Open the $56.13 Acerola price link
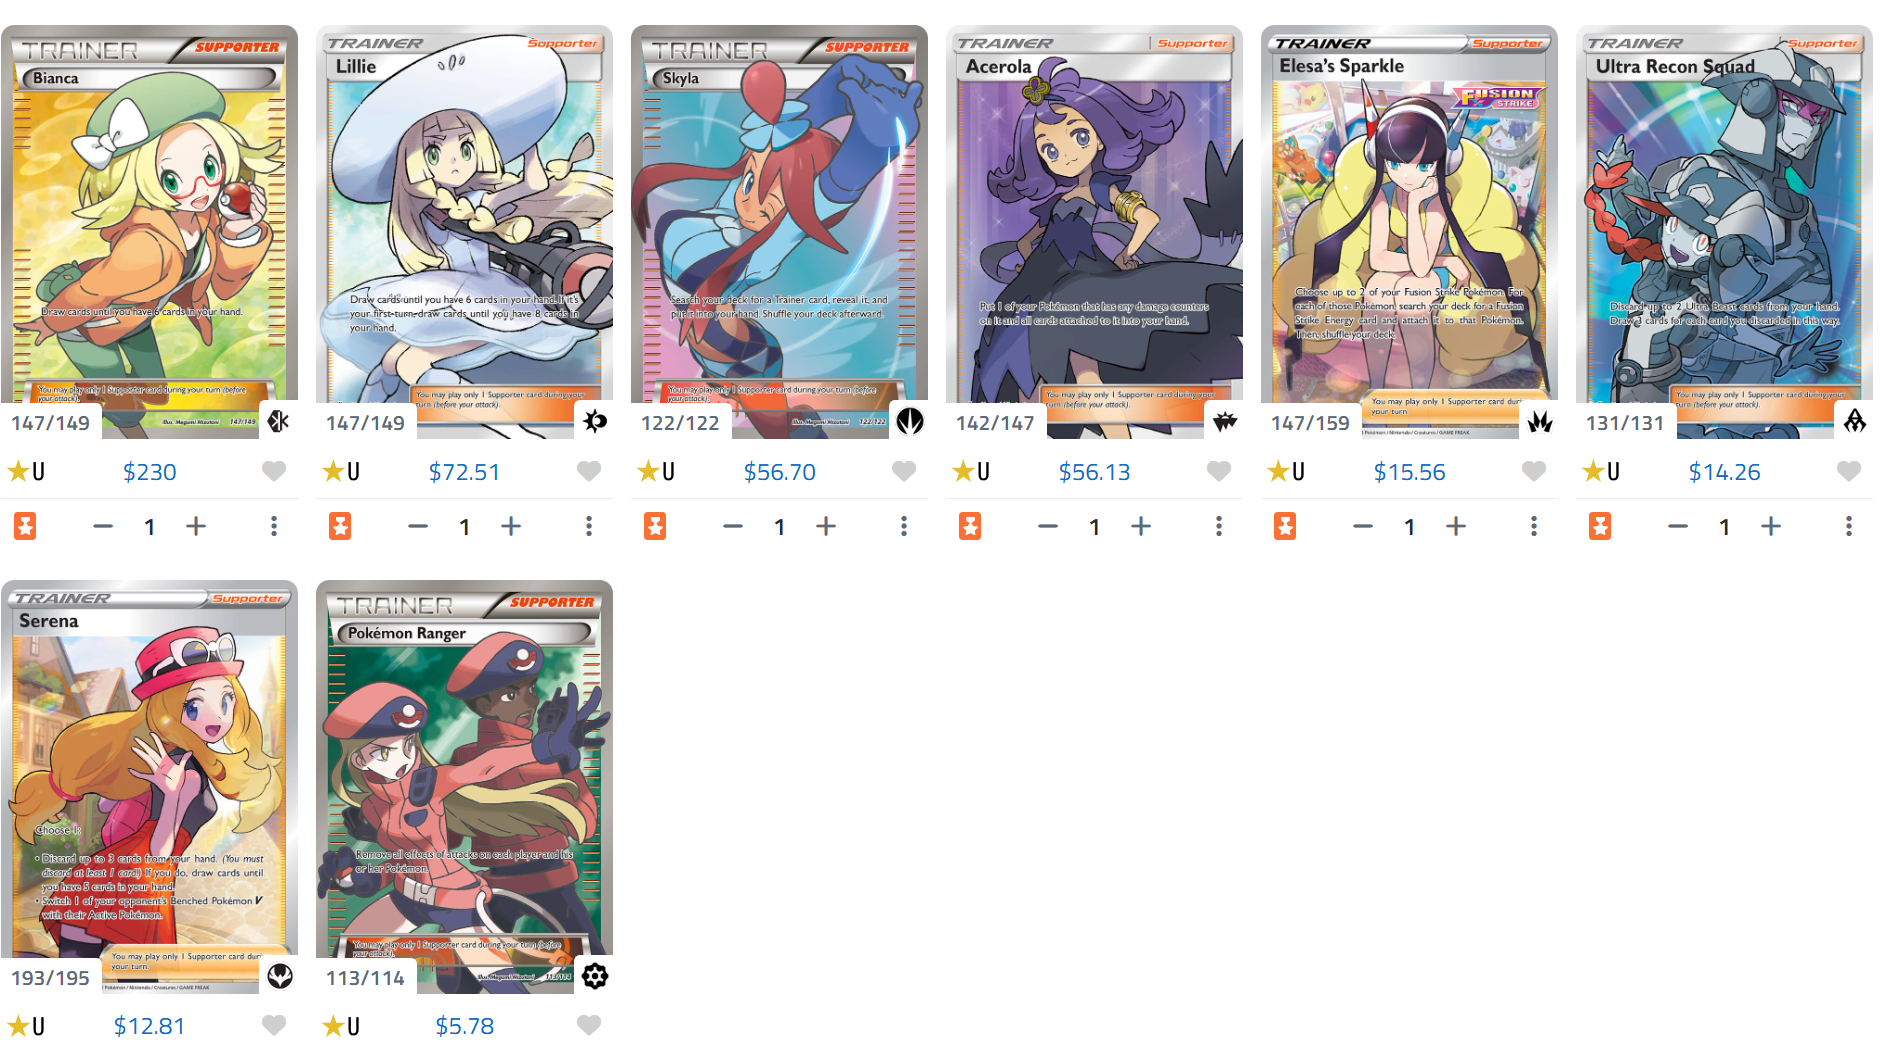 pos(1094,472)
